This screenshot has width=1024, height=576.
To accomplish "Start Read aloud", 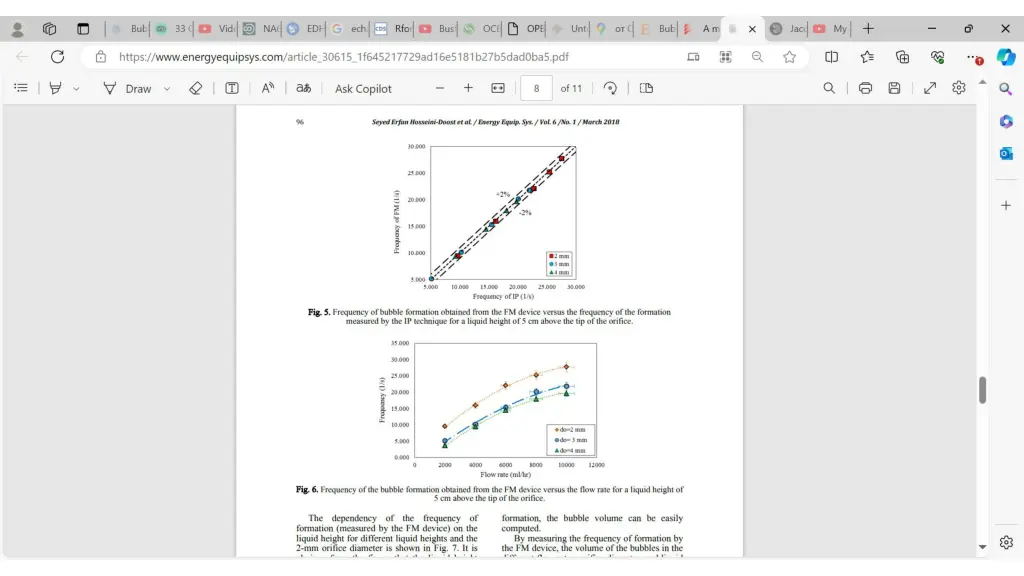I will tap(268, 88).
